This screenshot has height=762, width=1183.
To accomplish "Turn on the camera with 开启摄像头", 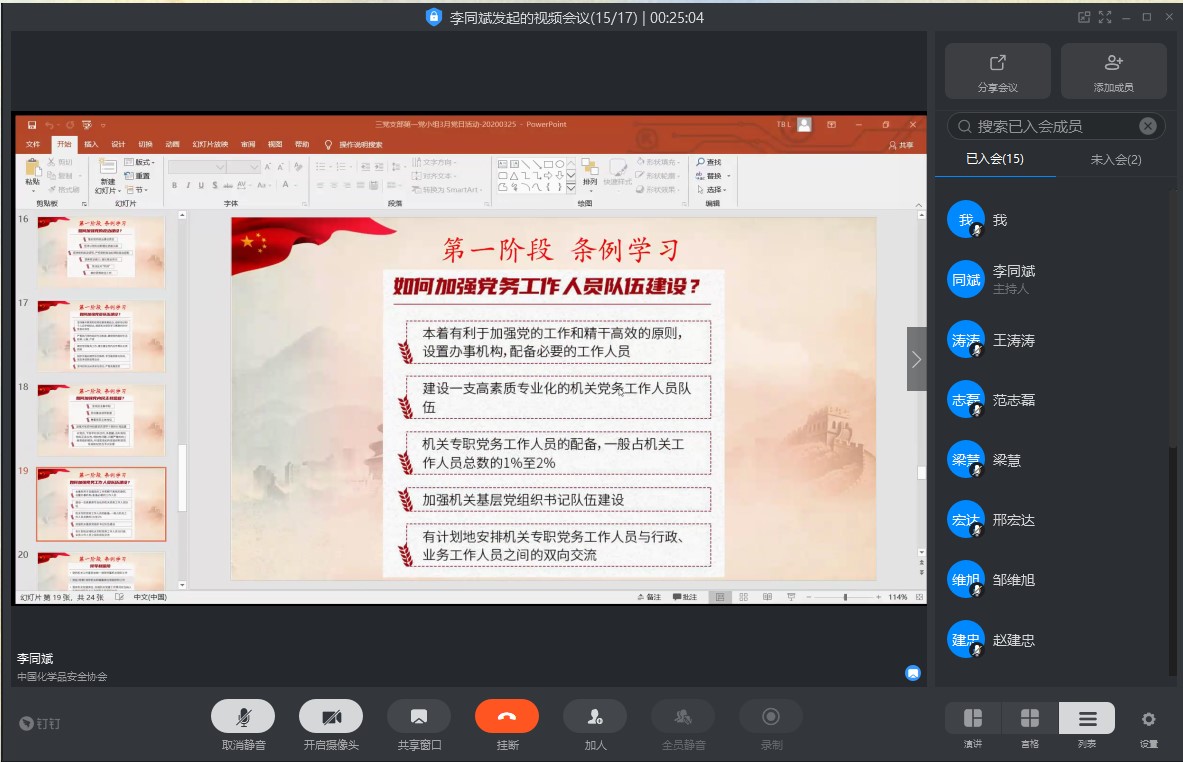I will 331,716.
